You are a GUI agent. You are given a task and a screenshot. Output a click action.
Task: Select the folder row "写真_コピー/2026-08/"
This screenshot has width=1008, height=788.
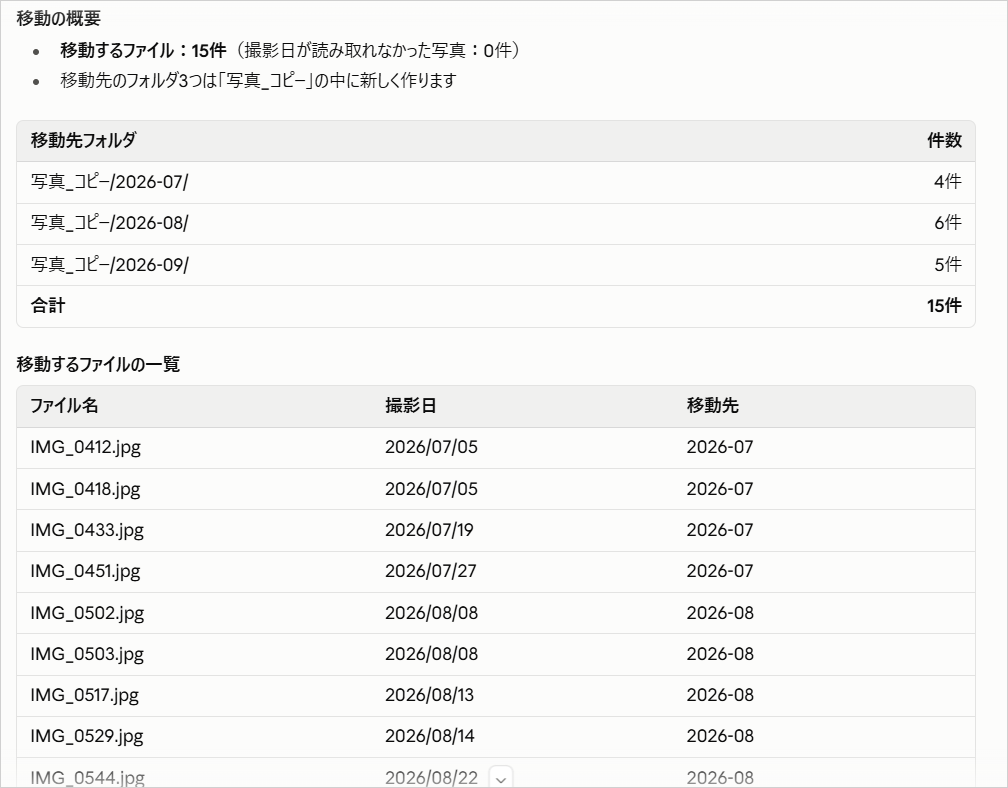[496, 223]
